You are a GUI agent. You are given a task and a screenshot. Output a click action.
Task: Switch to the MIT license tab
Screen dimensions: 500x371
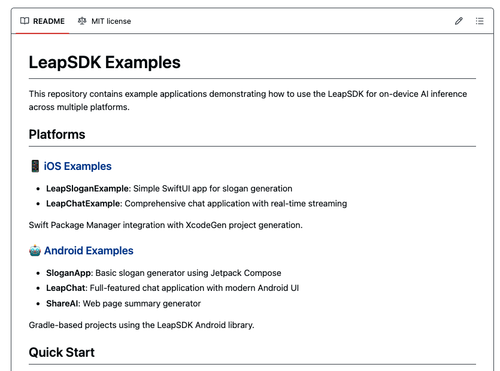(x=105, y=21)
